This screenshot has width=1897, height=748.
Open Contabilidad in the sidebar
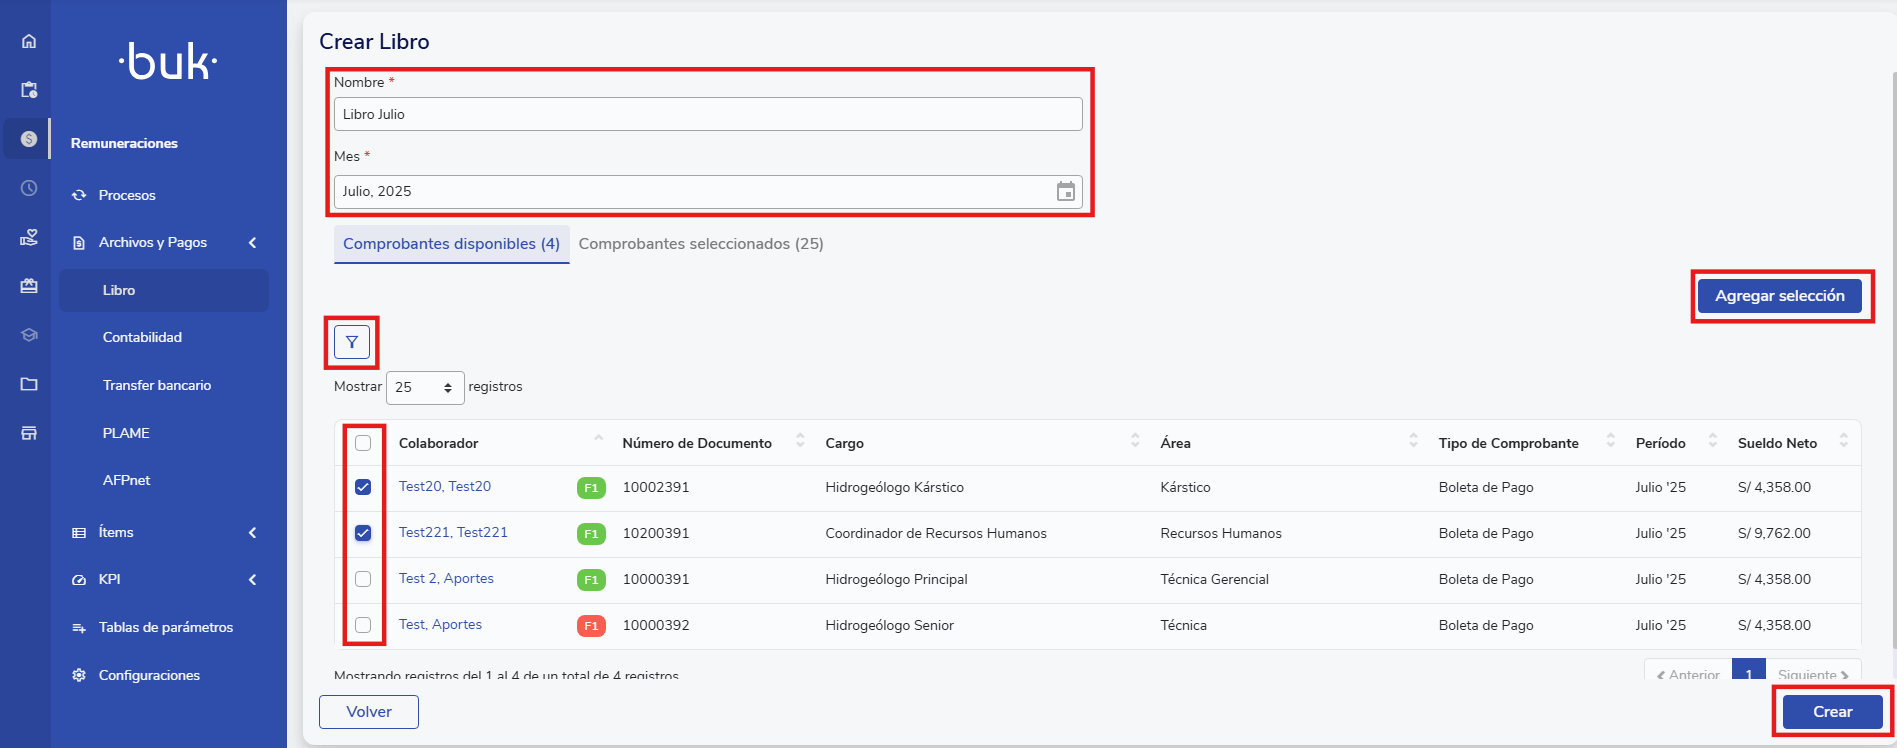pos(142,338)
